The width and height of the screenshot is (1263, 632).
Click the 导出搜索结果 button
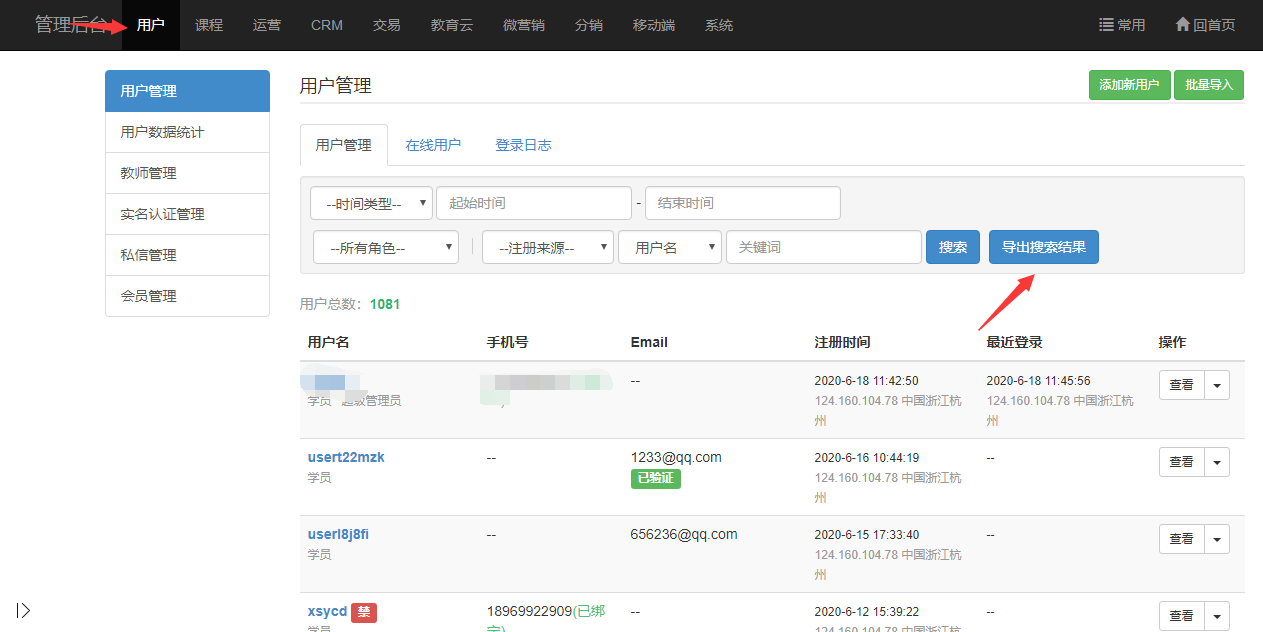pos(1043,247)
